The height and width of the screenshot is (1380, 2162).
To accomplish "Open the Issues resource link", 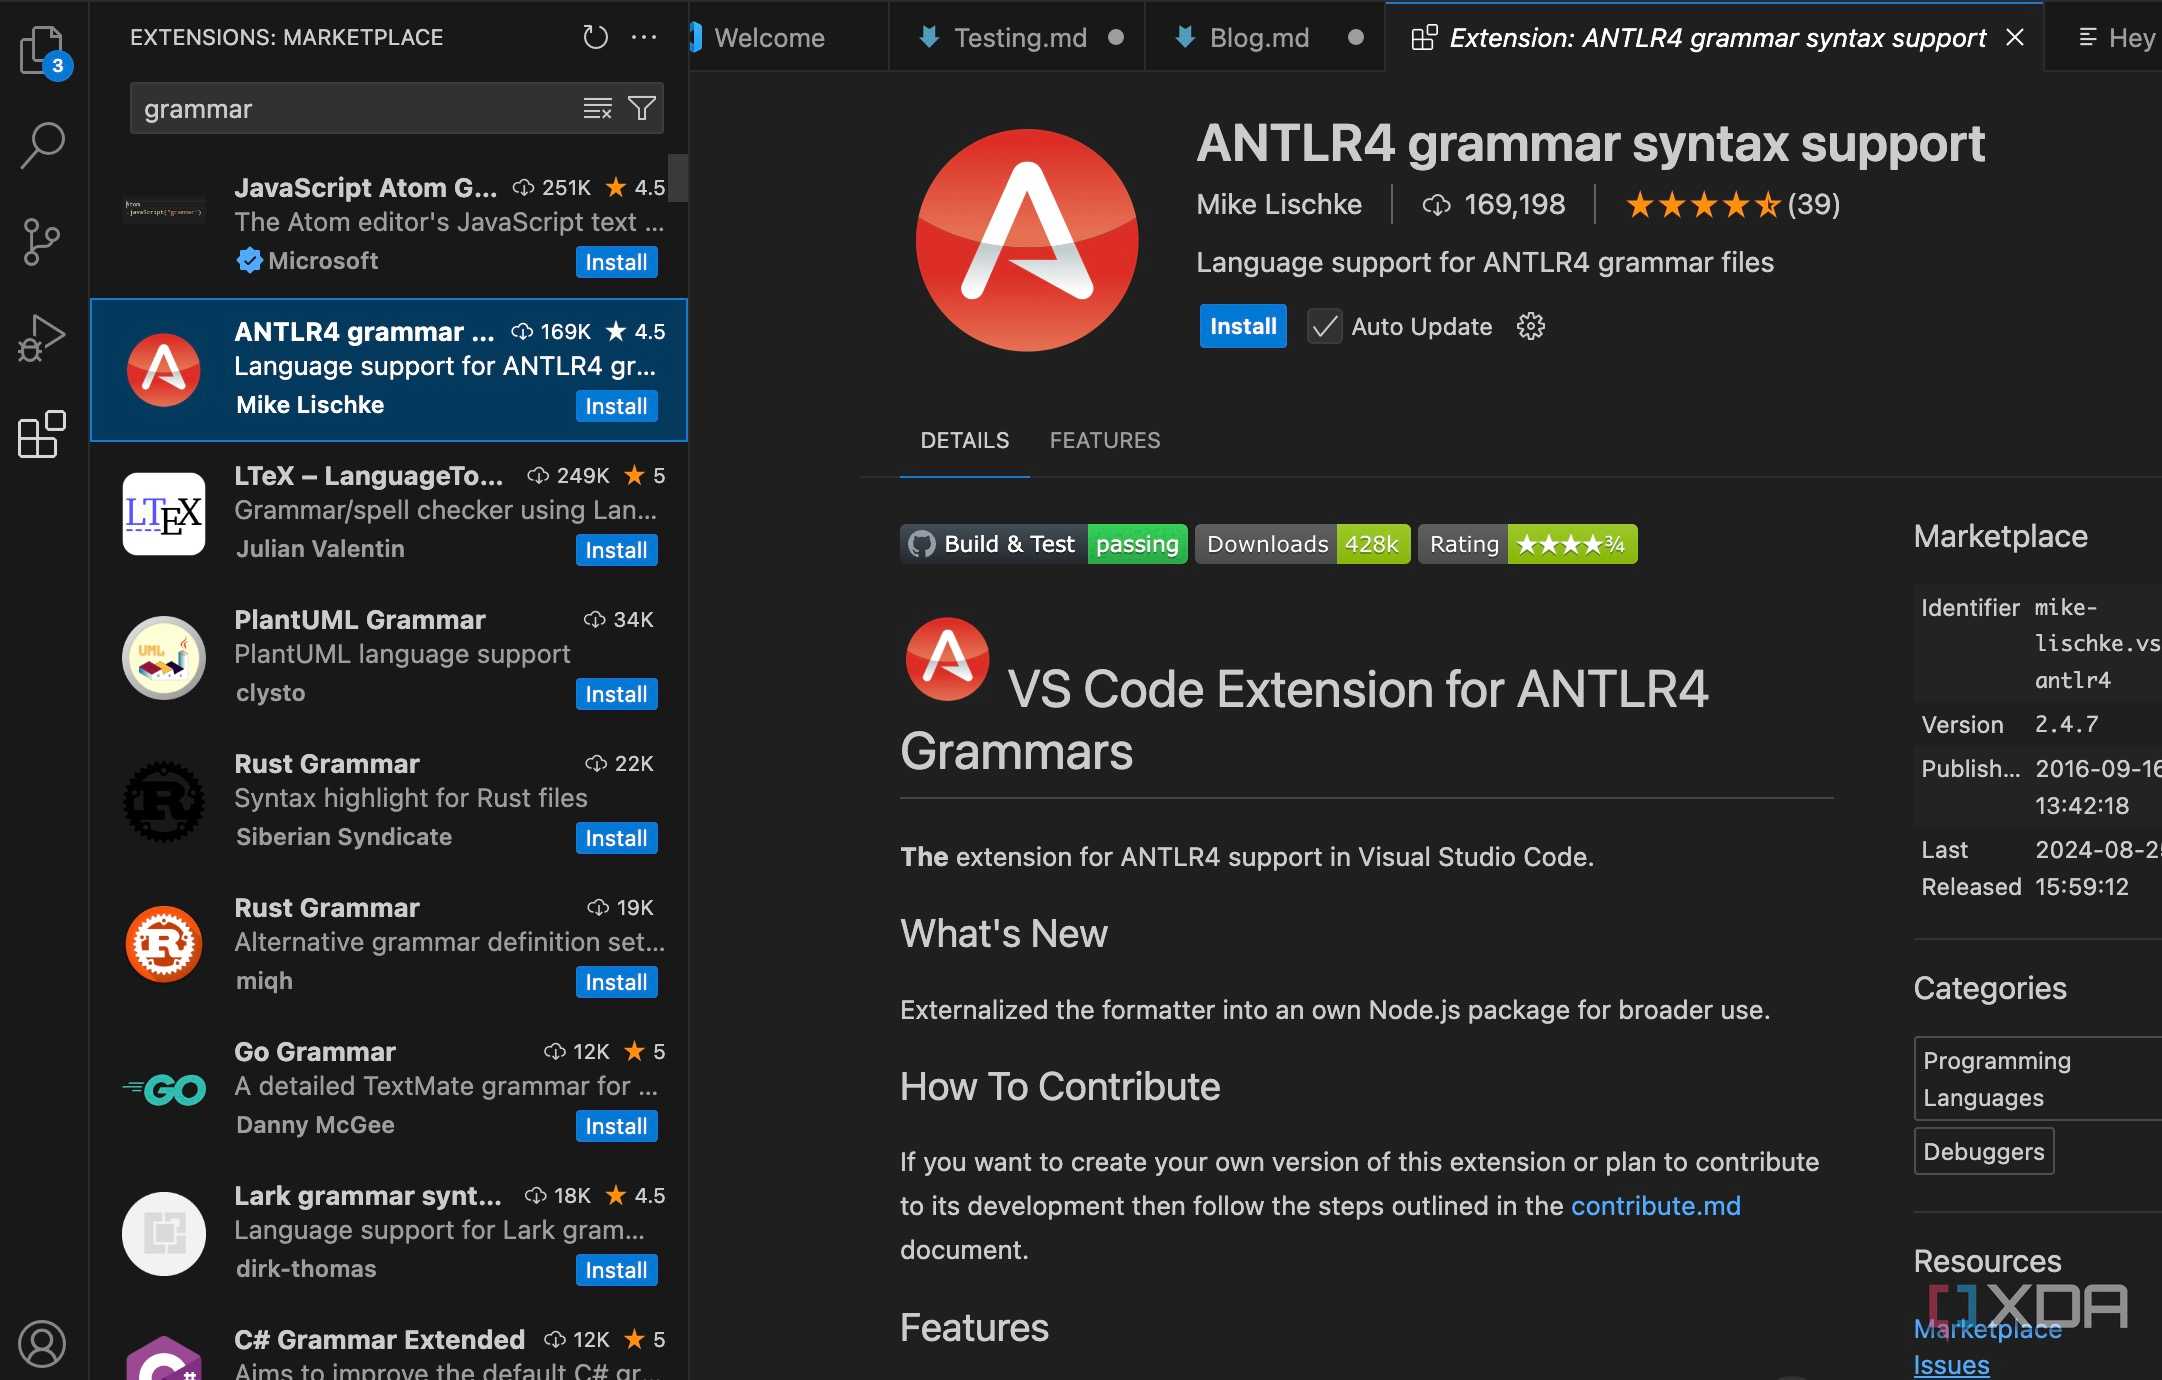I will pyautogui.click(x=1951, y=1365).
